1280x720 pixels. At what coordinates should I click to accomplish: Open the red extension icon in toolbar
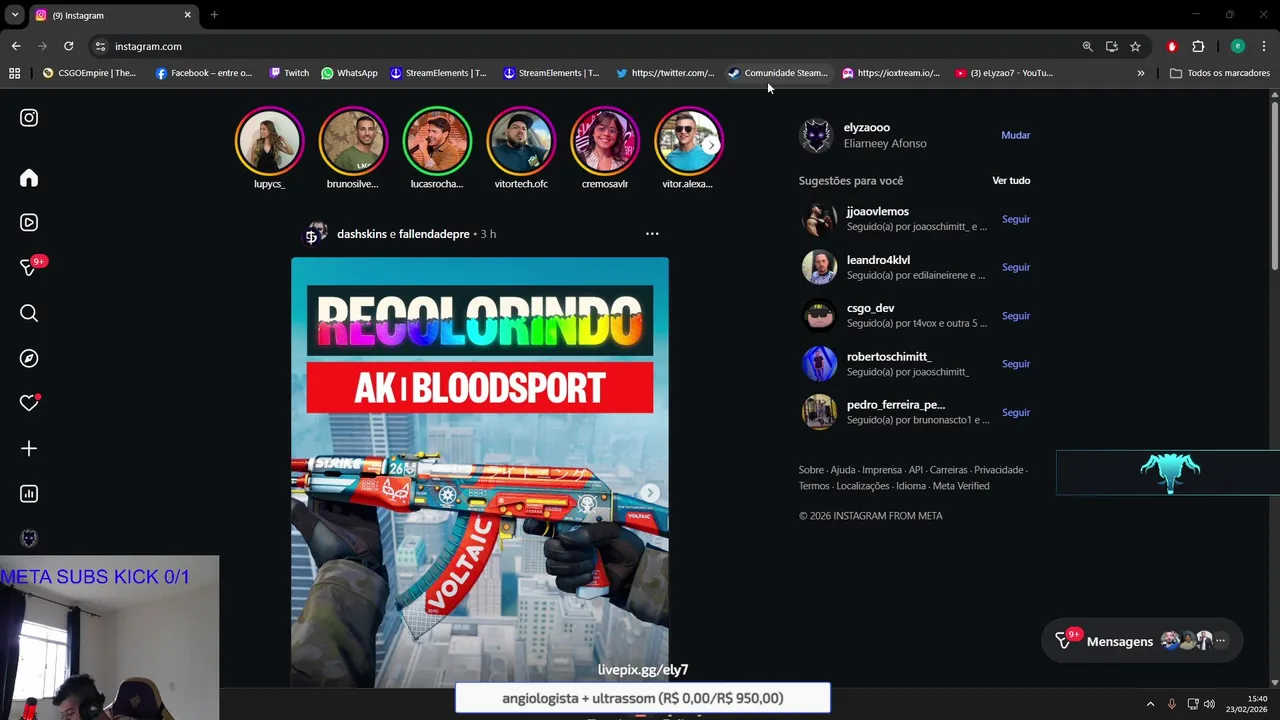tap(1172, 46)
